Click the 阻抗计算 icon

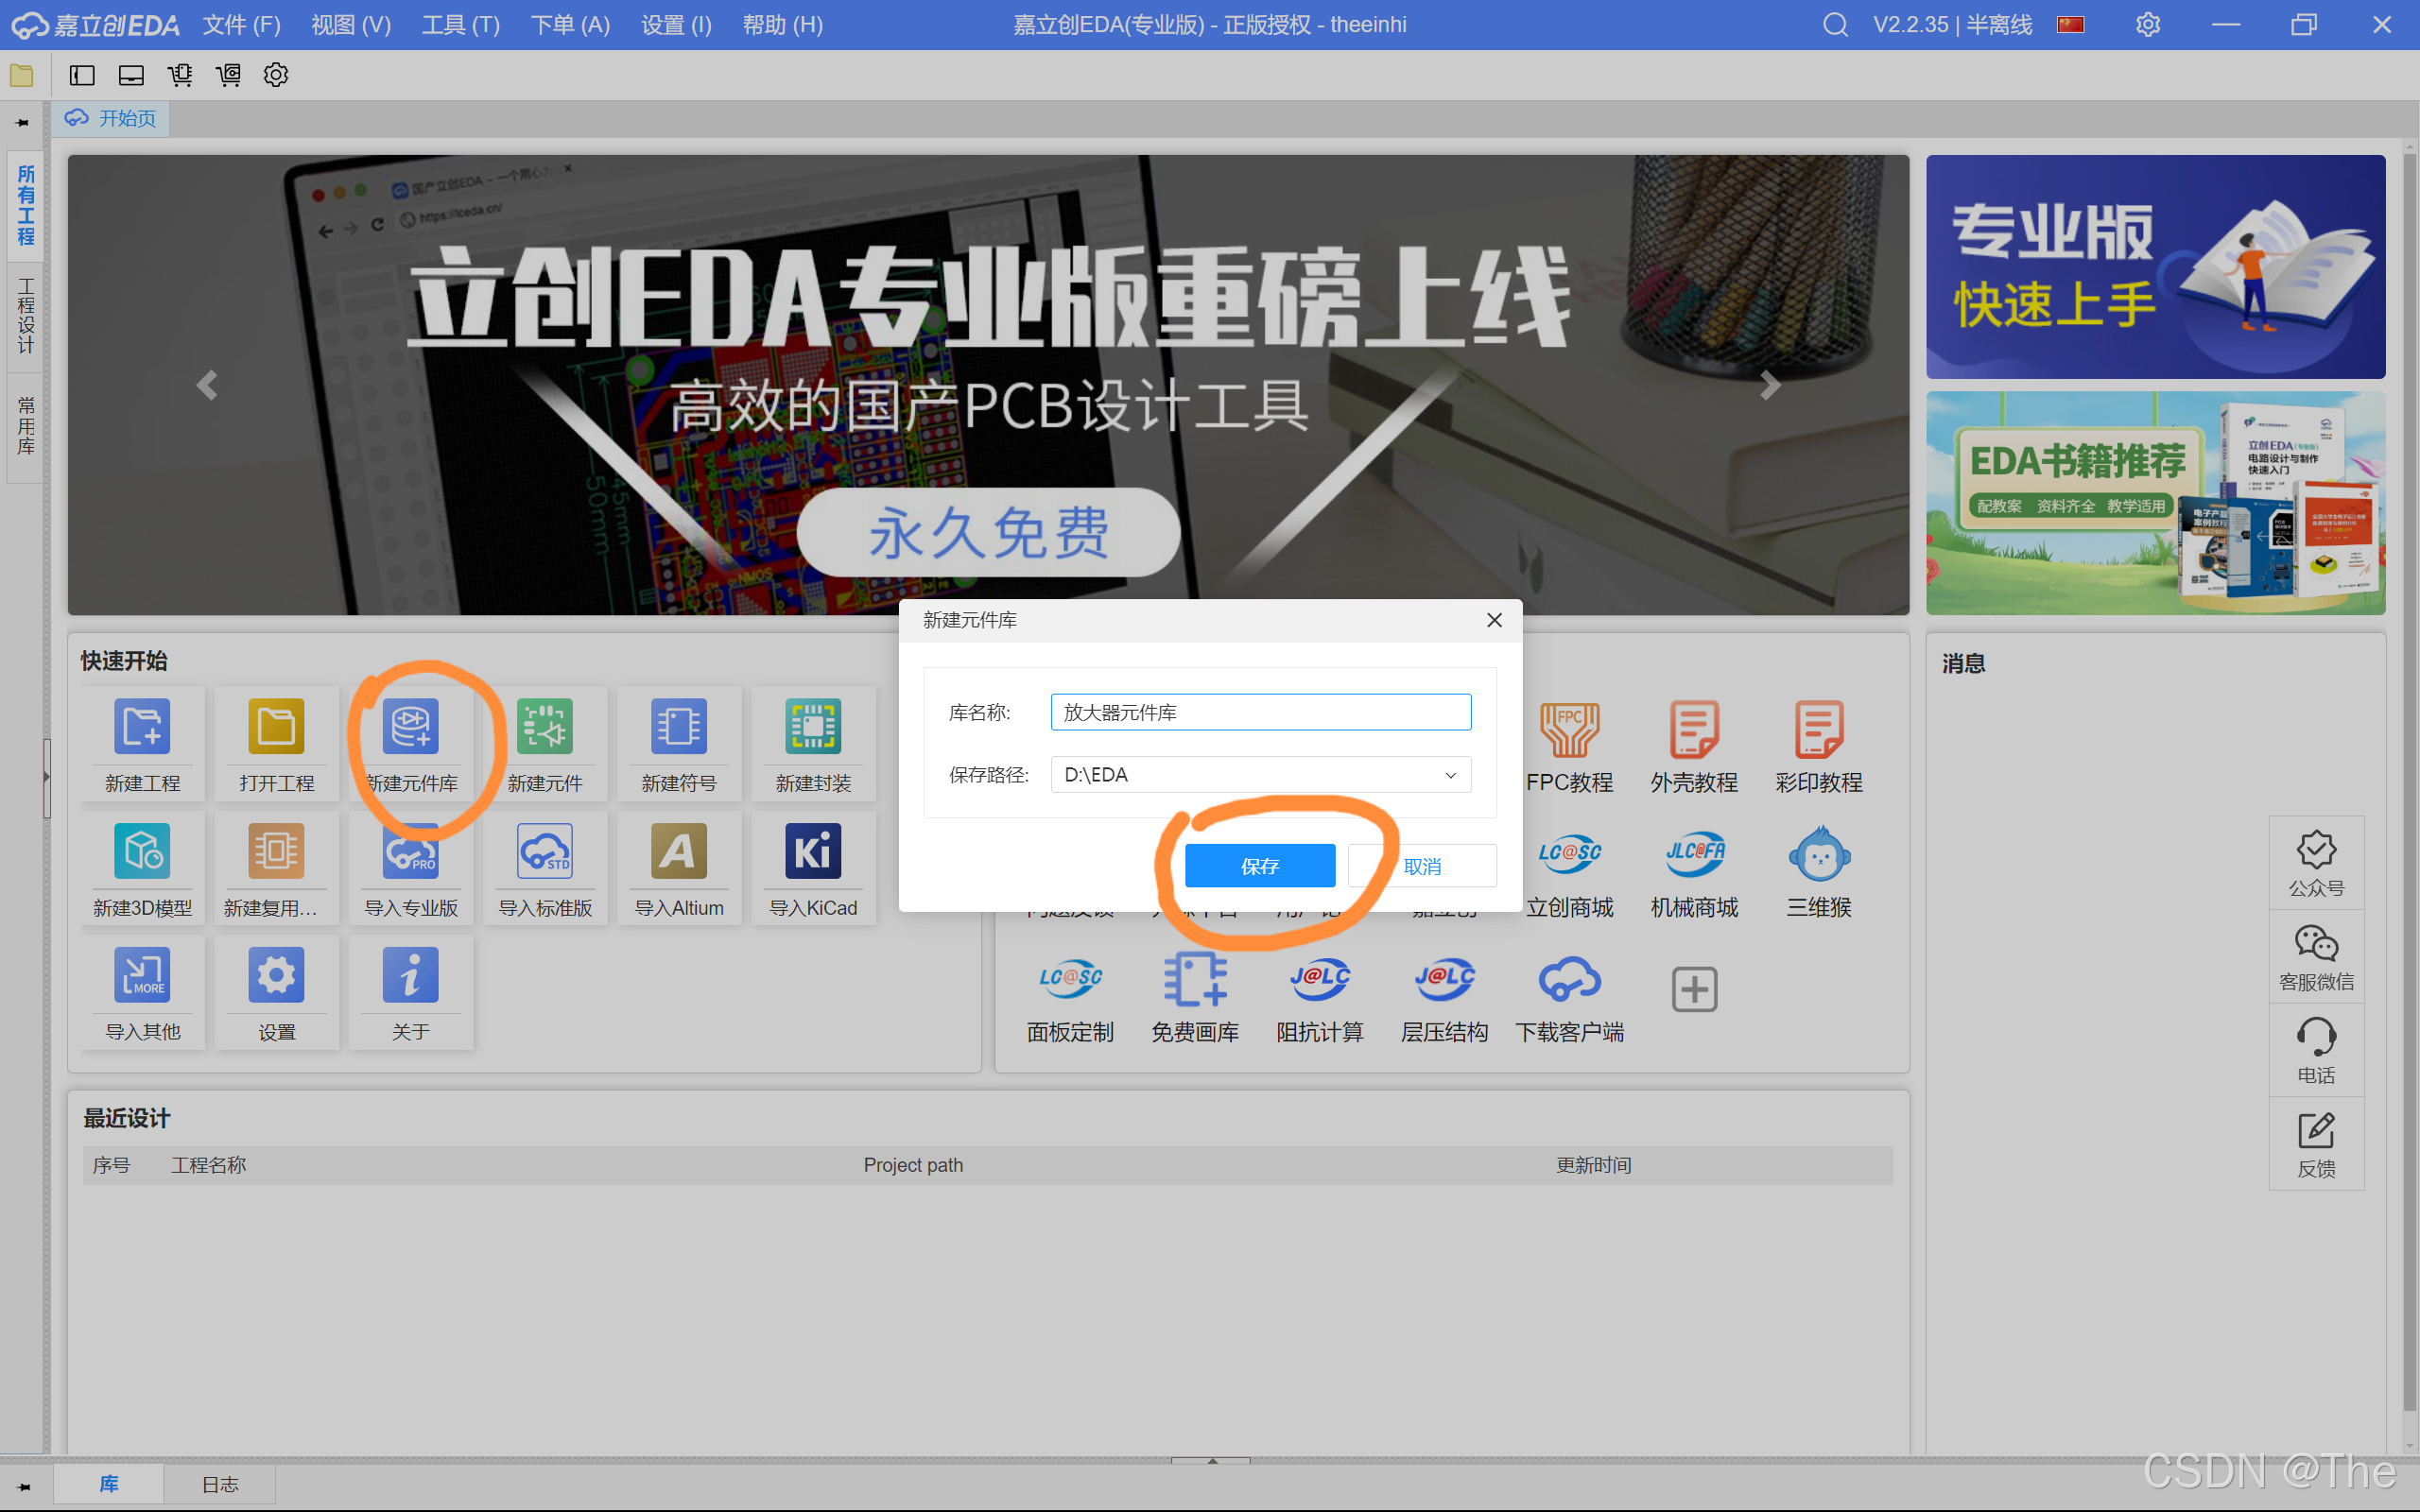pyautogui.click(x=1319, y=979)
